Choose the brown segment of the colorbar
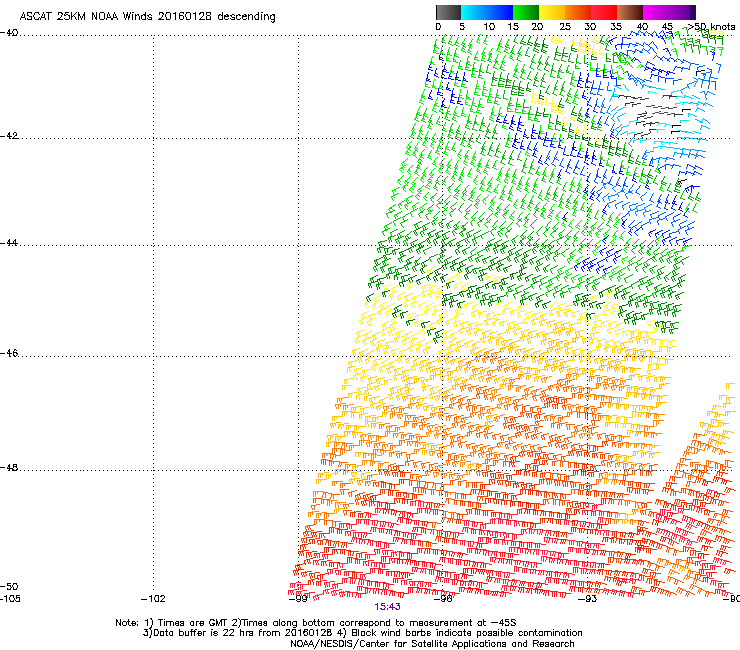The height and width of the screenshot is (650, 740). (630, 12)
